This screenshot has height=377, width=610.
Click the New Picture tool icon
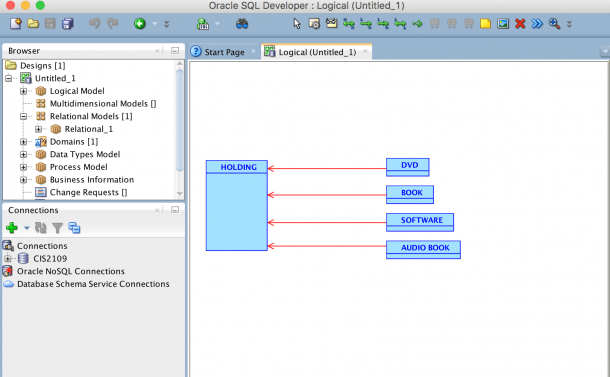tap(503, 24)
